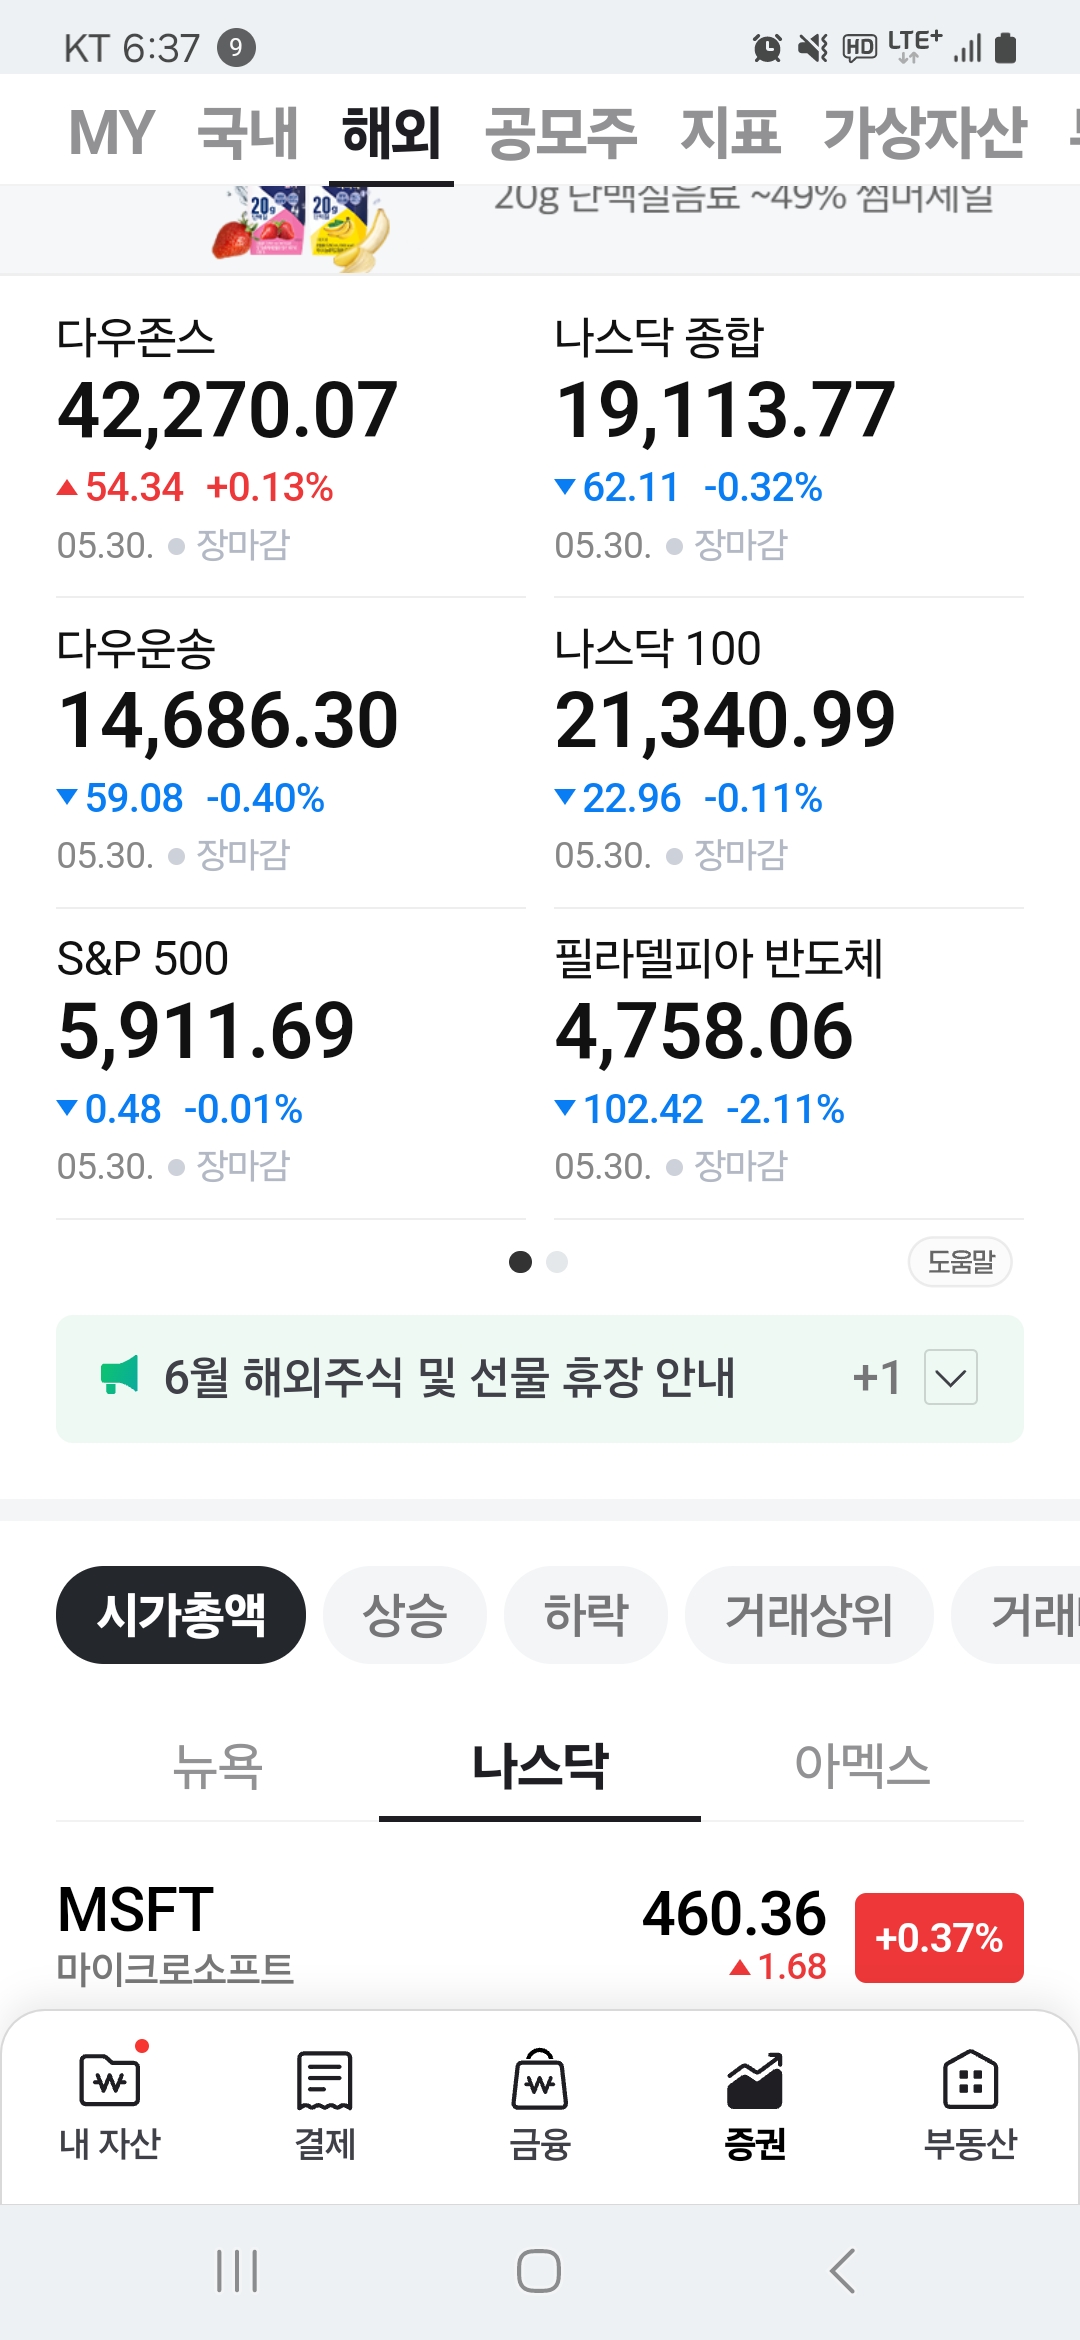Select the 시가총액 filter chip
The height and width of the screenshot is (2340, 1080).
pyautogui.click(x=181, y=1615)
